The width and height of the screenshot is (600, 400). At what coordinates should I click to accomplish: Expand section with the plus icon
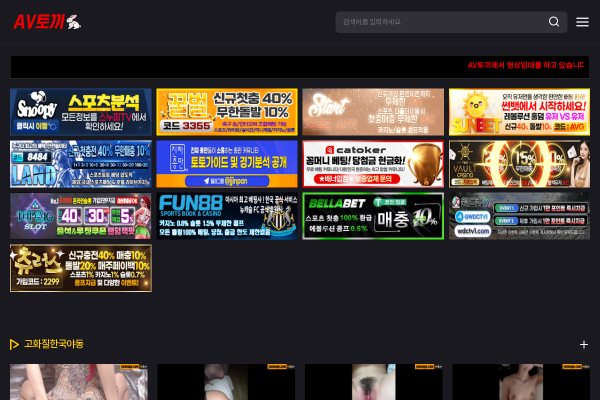[x=584, y=344]
